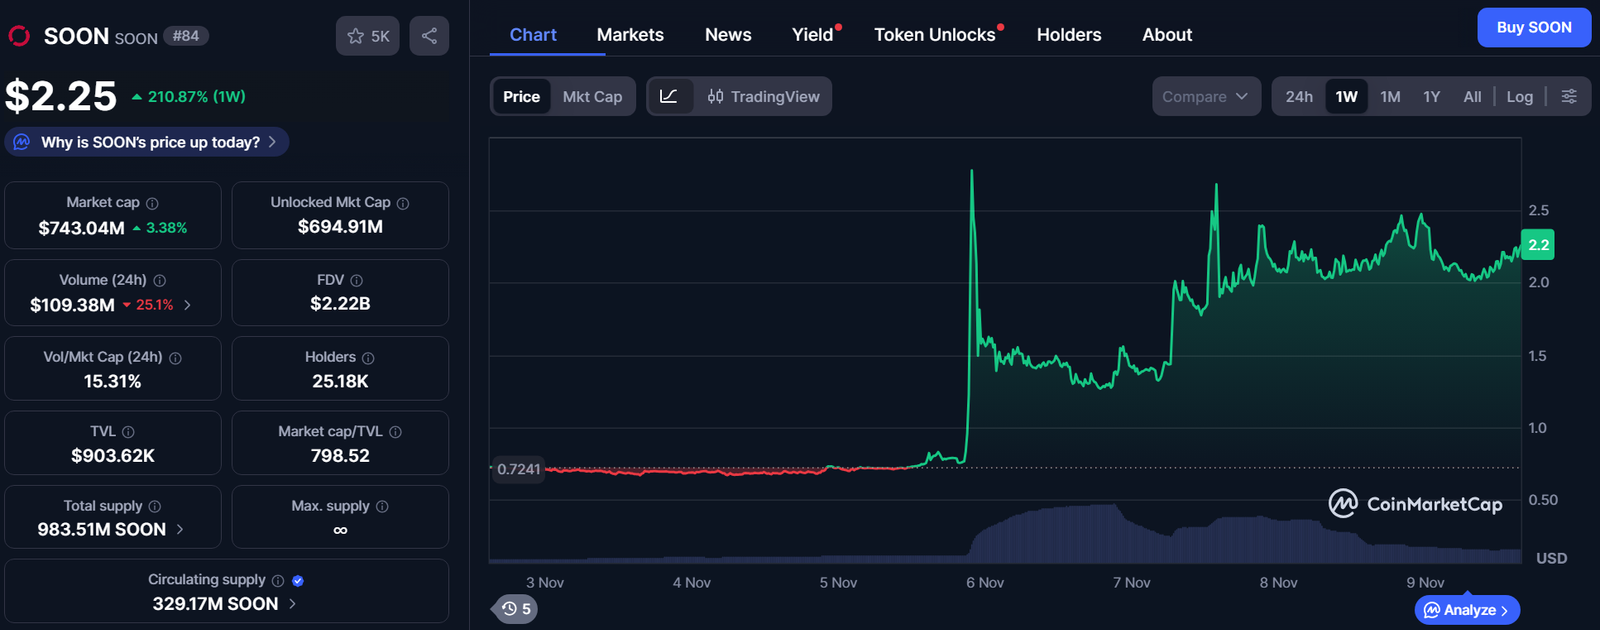Image resolution: width=1600 pixels, height=630 pixels.
Task: Open the Compare dropdown
Action: click(1205, 97)
